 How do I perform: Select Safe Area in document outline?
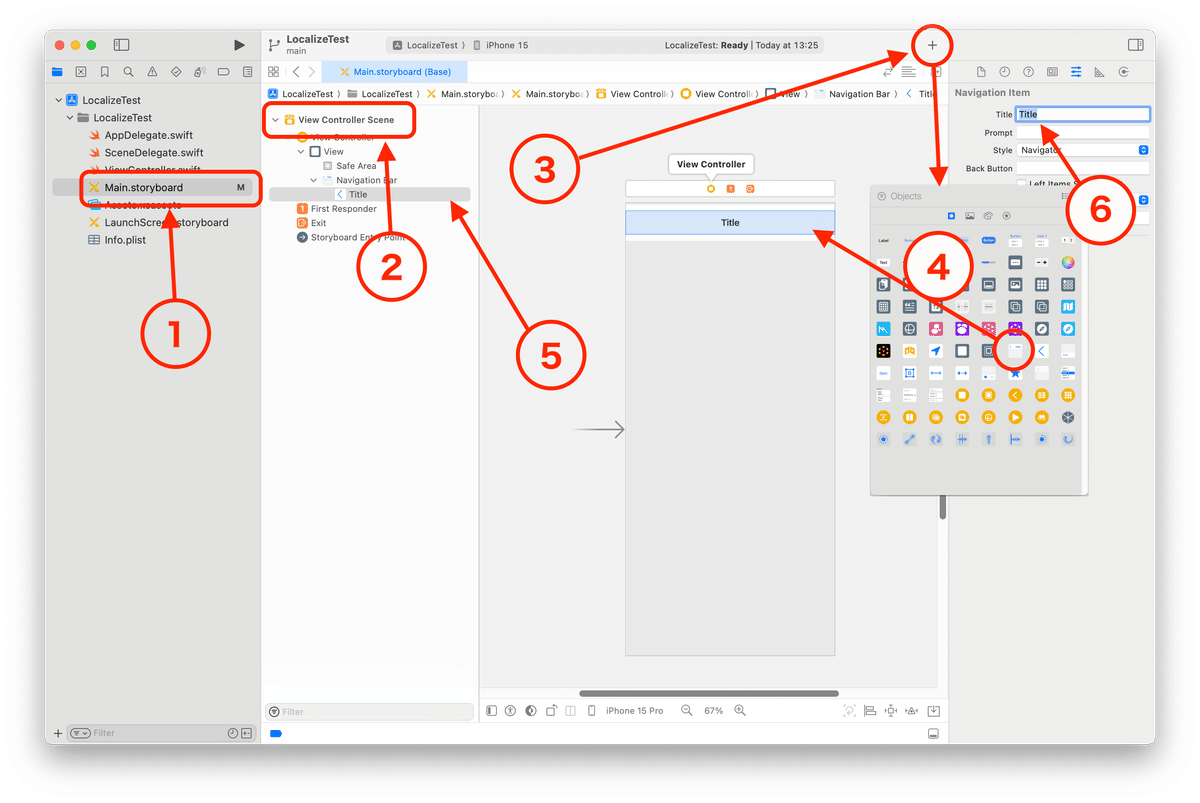[356, 166]
